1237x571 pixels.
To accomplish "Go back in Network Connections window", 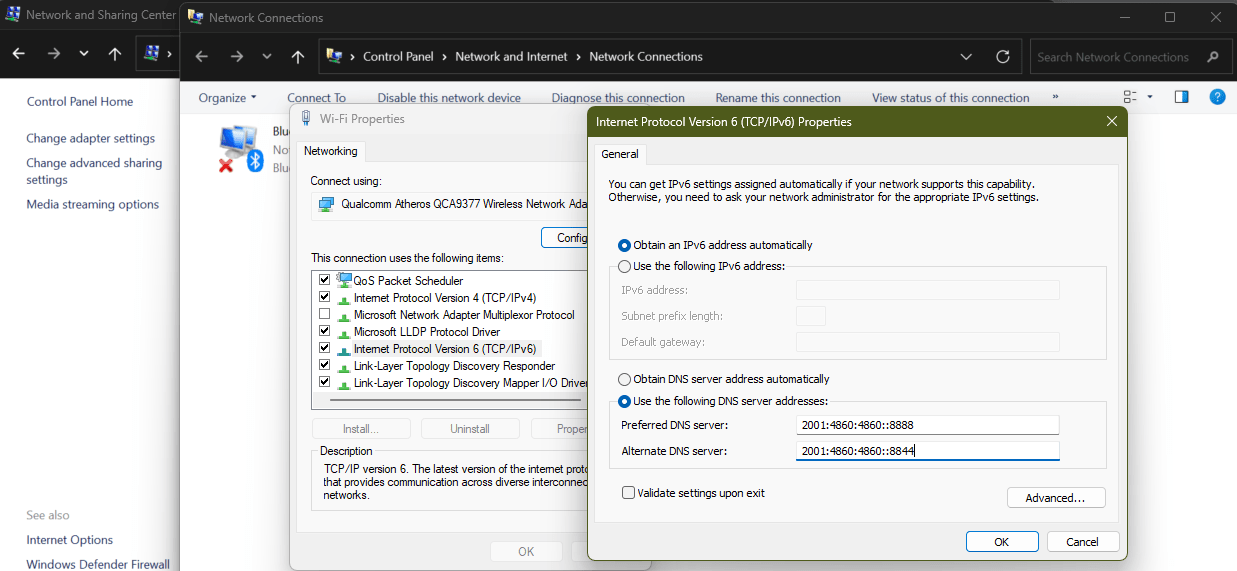I will point(201,57).
